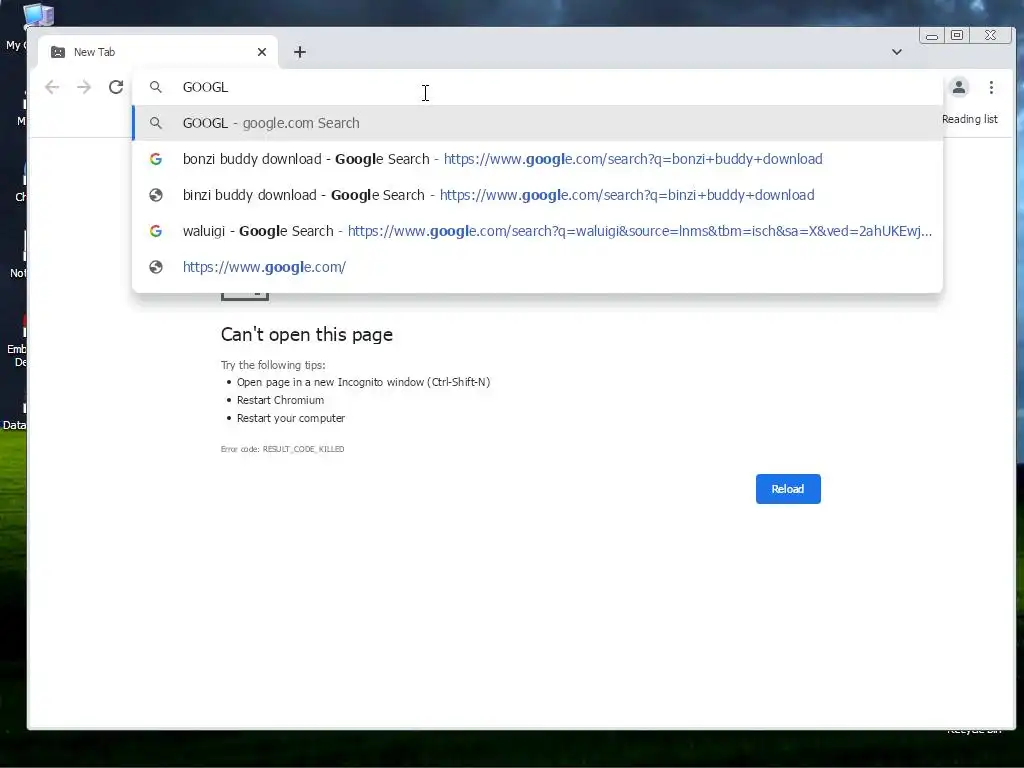Open the tab search chevron dropdown
The image size is (1024, 768).
tap(897, 52)
